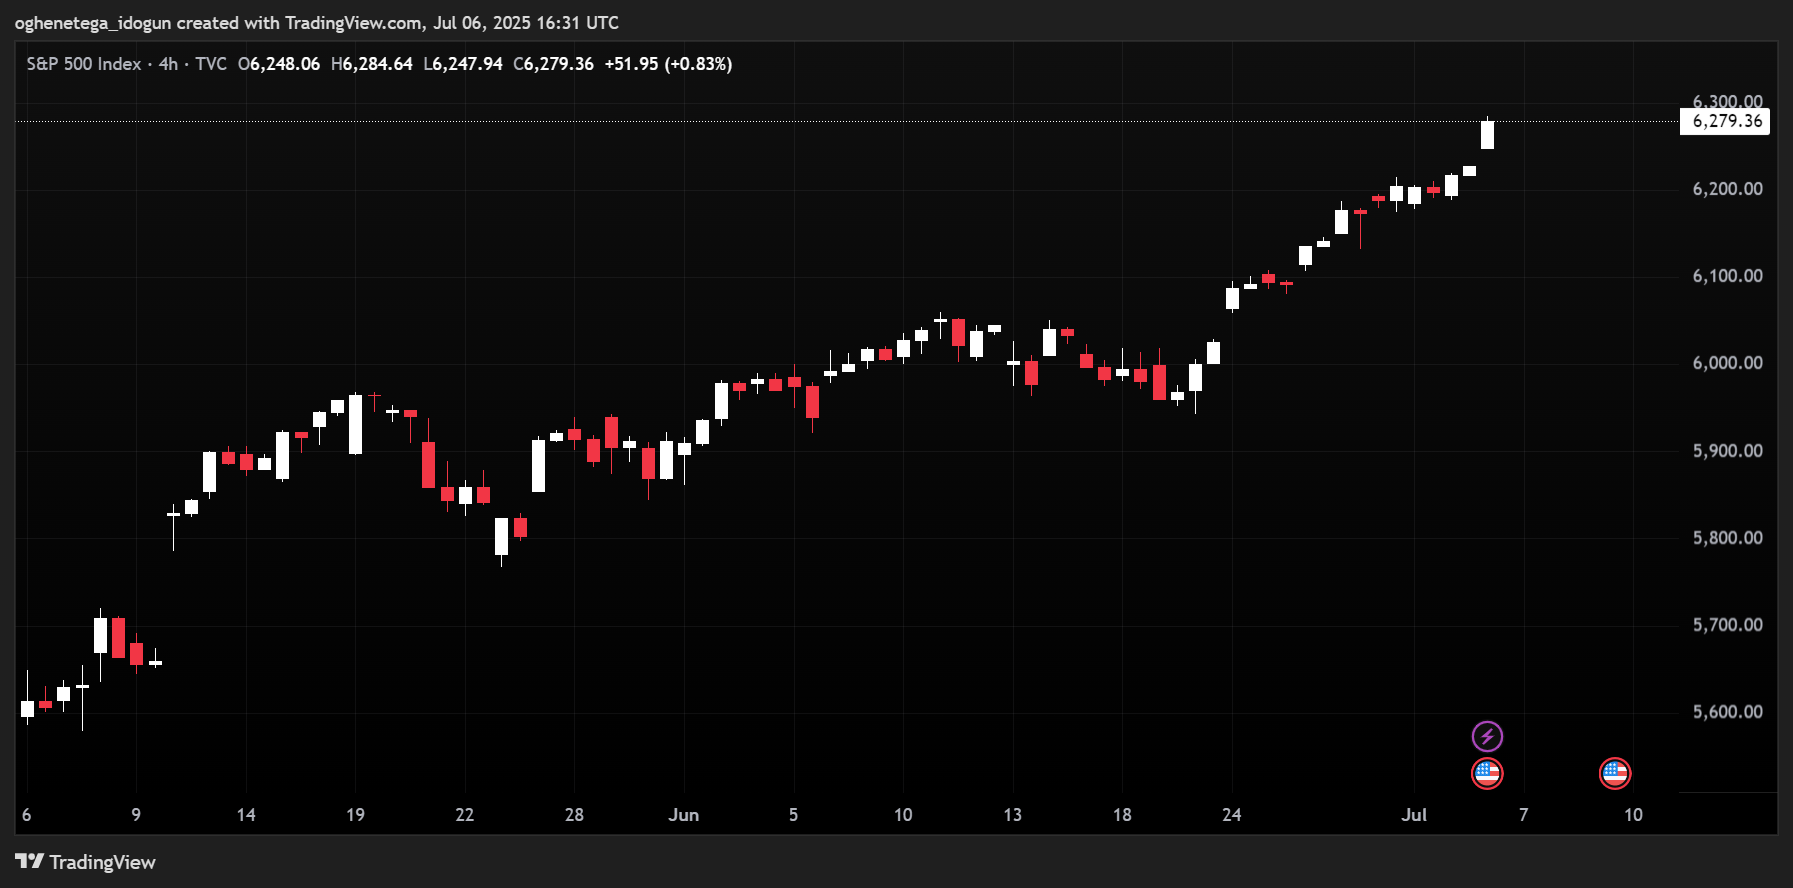The height and width of the screenshot is (888, 1793).
Task: Click the open value O6,248.06
Action: tap(279, 64)
